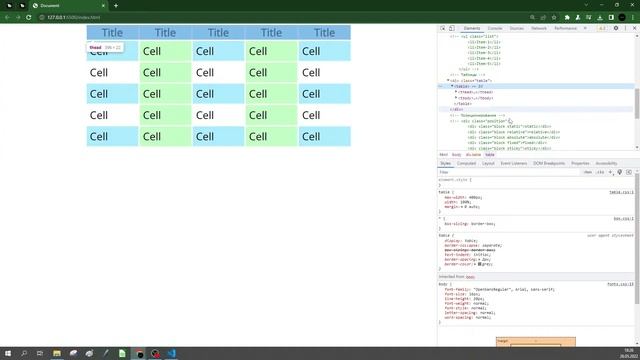Select body in the breadcrumb trail
The height and width of the screenshot is (360, 640).
[x=456, y=155]
